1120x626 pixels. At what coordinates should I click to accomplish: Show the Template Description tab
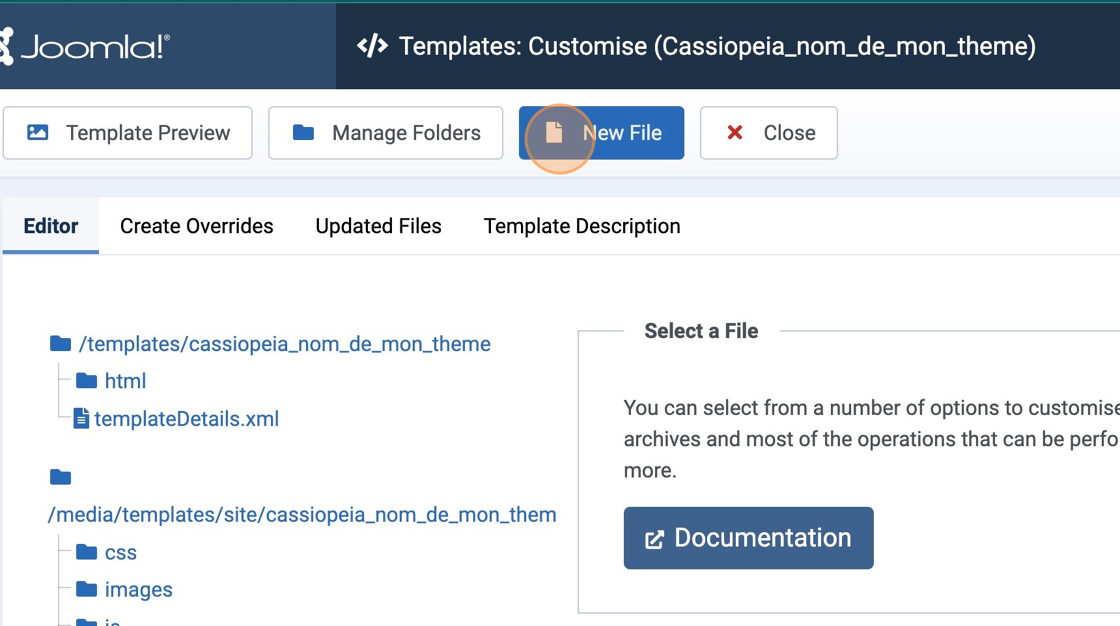point(582,226)
